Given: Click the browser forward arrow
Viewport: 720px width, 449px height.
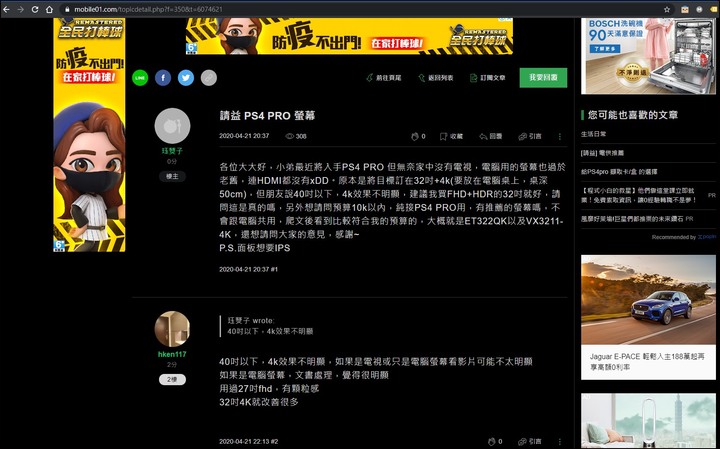Looking at the screenshot, I should (21, 9).
